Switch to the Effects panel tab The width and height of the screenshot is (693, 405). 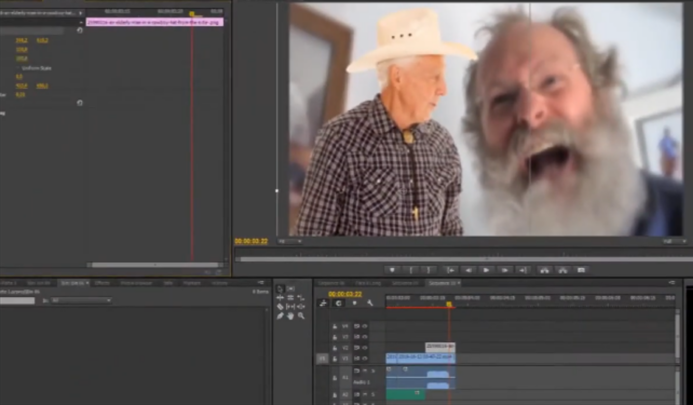click(102, 283)
